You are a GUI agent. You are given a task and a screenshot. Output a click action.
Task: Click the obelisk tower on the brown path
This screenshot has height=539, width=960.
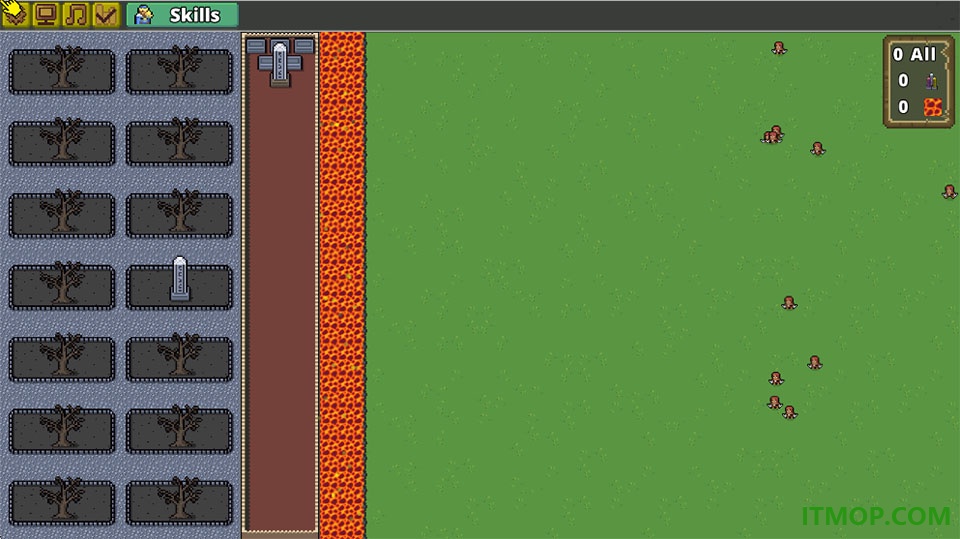[x=280, y=64]
